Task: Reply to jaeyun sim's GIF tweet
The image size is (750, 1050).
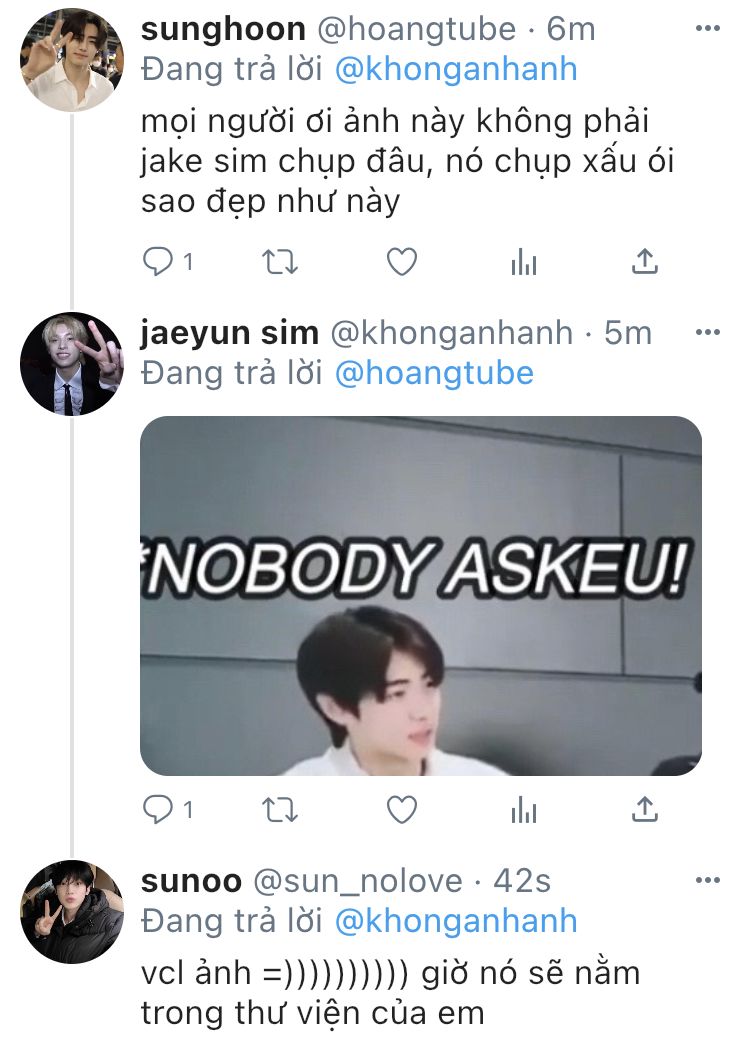Action: (x=159, y=810)
